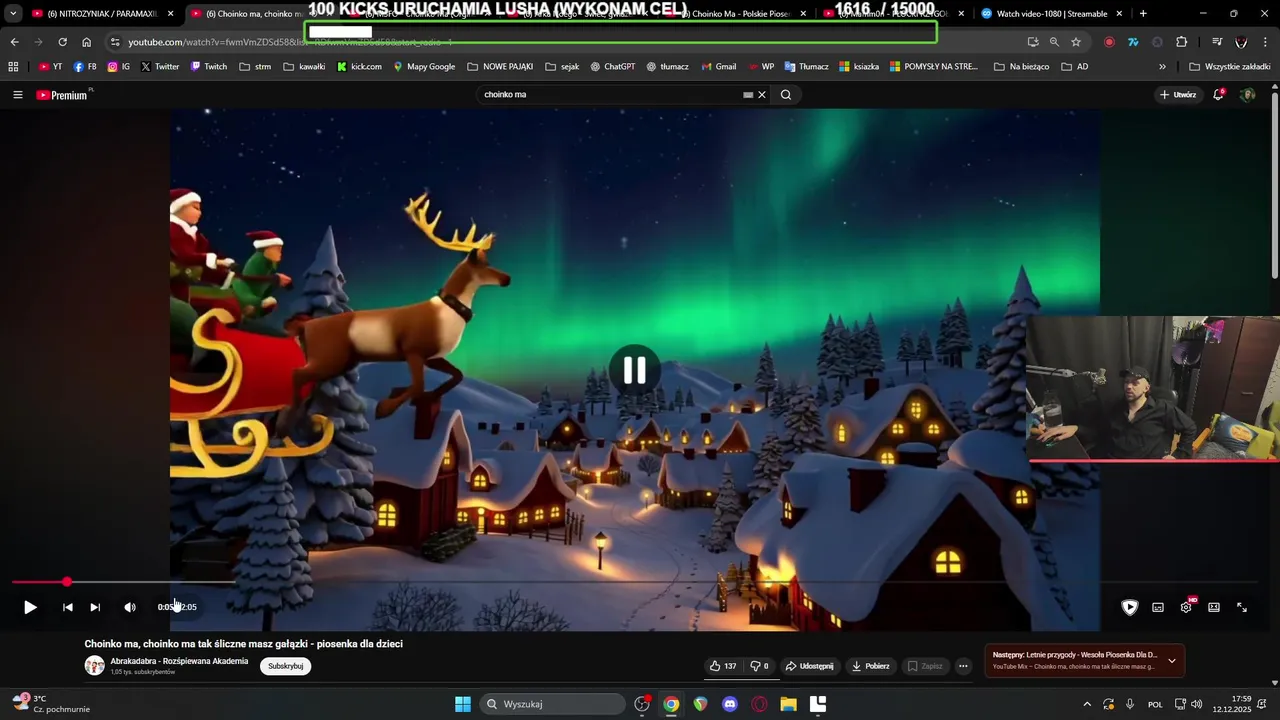Switch to the Choinko Ma - Polskie Piosenki tab
Viewport: 1280px width, 720px height.
[738, 14]
